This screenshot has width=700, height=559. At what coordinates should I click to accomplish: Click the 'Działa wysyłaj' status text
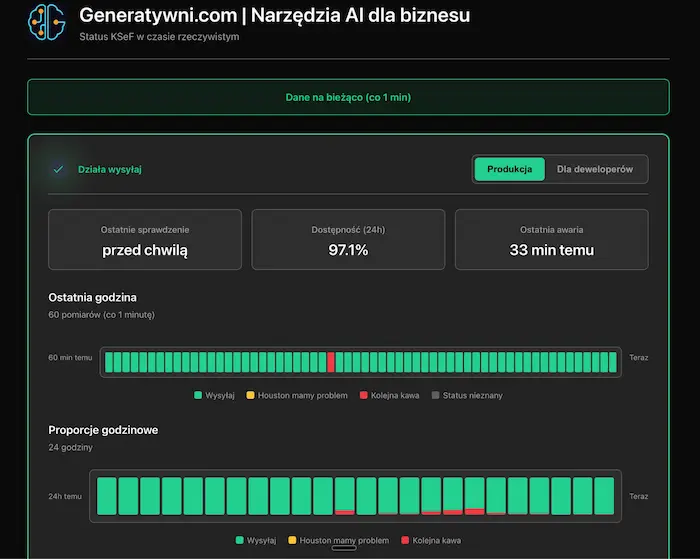click(x=110, y=169)
